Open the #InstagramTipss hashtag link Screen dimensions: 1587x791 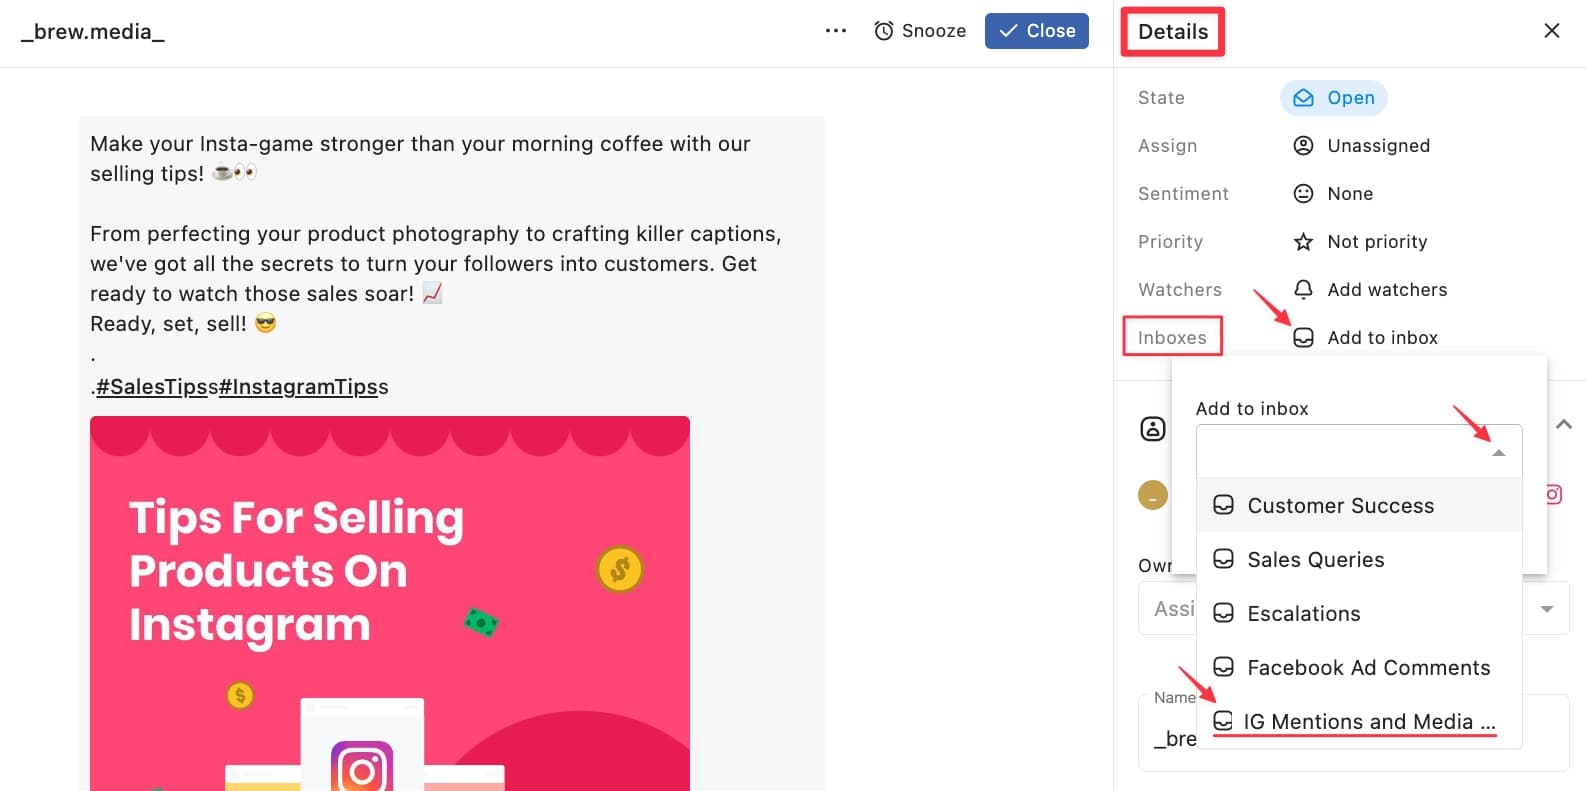[x=297, y=387]
